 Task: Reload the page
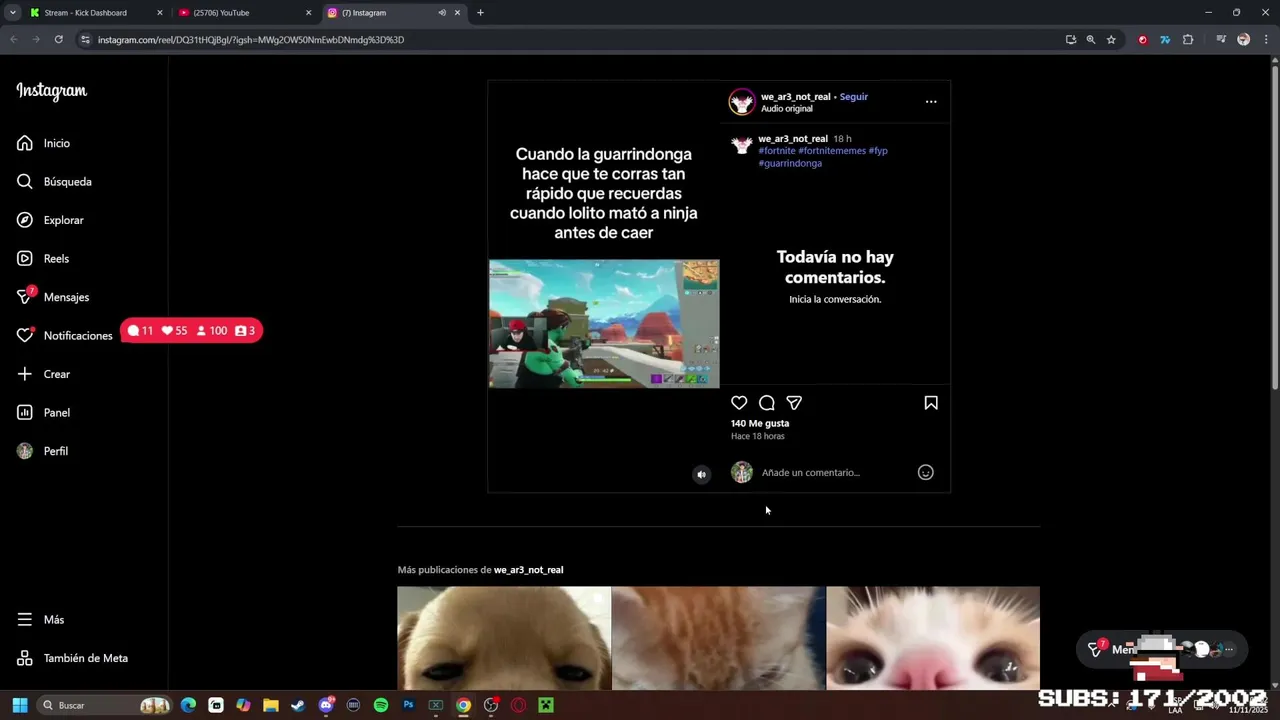(x=58, y=40)
